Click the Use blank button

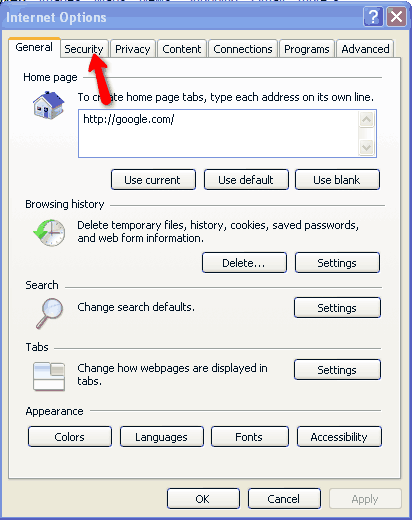click(x=337, y=180)
